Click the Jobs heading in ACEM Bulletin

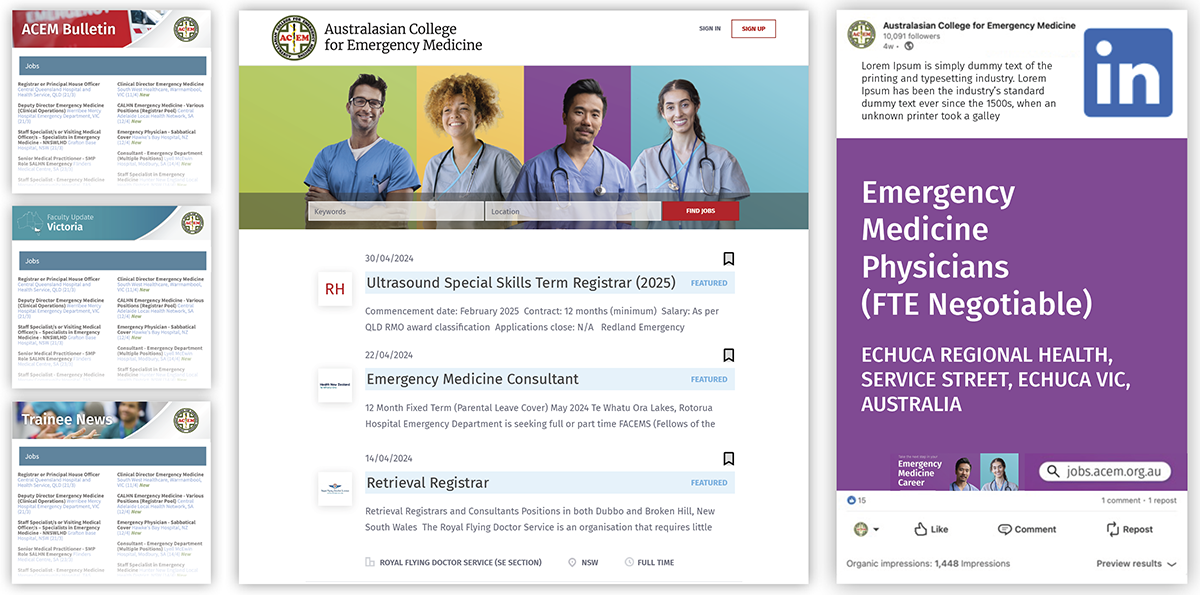point(113,65)
